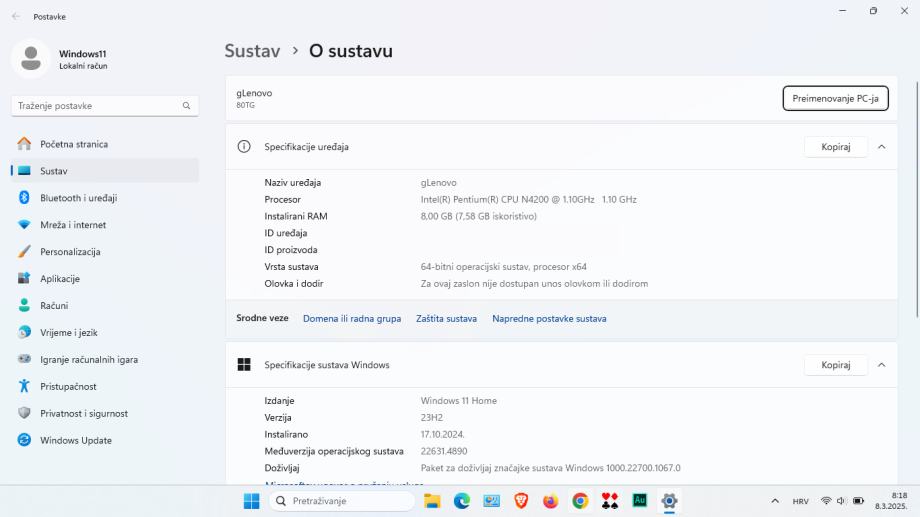Click the Bluetooth icon in the sidebar
The height and width of the screenshot is (517, 920).
(x=24, y=198)
